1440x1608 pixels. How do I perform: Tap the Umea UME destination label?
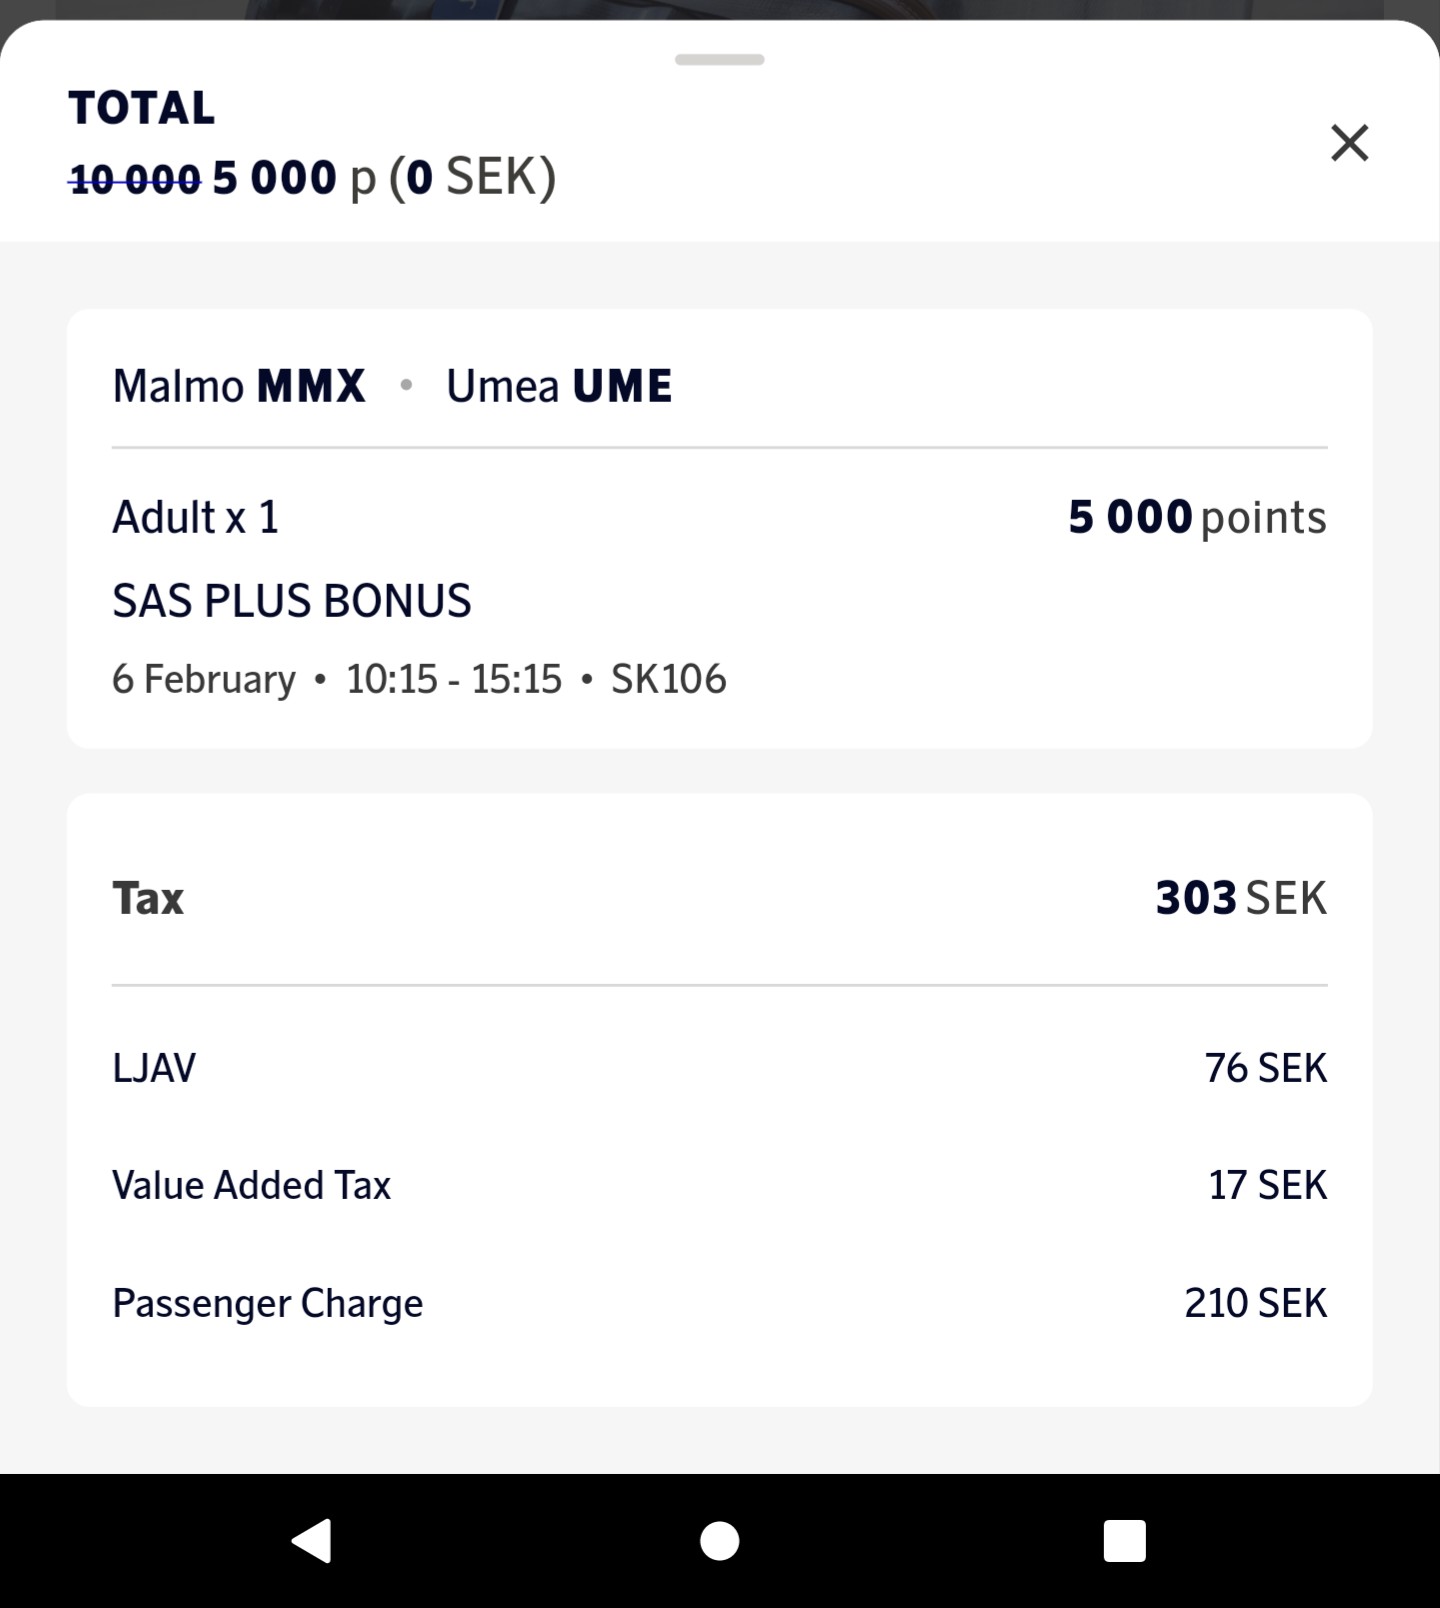[558, 386]
